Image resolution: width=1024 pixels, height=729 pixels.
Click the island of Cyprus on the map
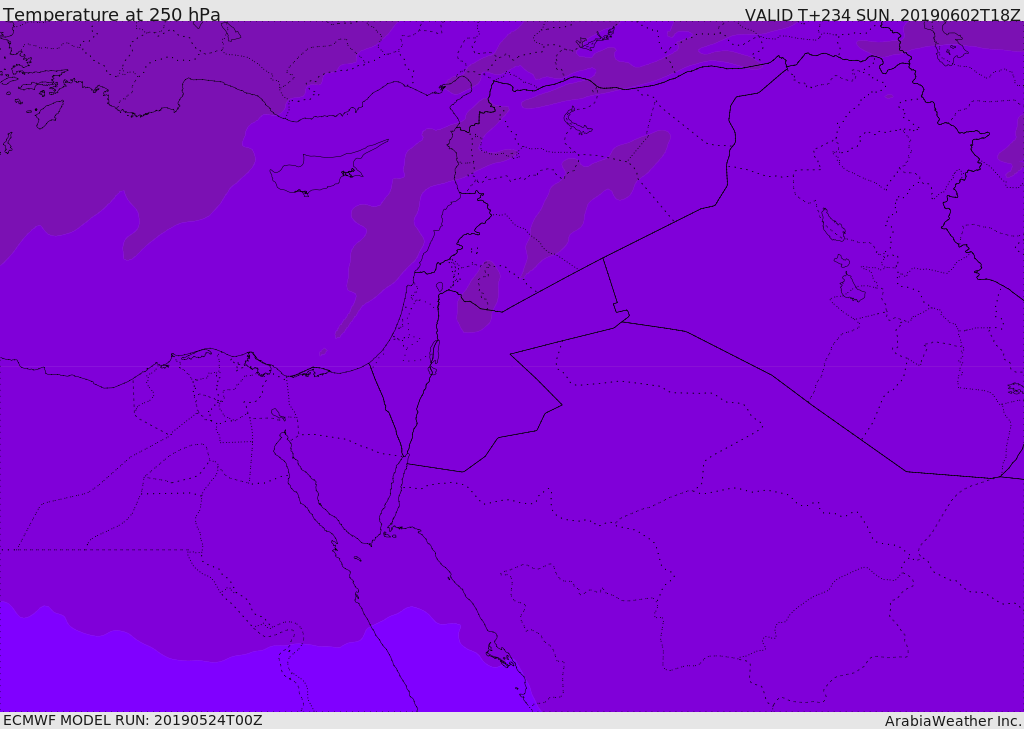320,171
